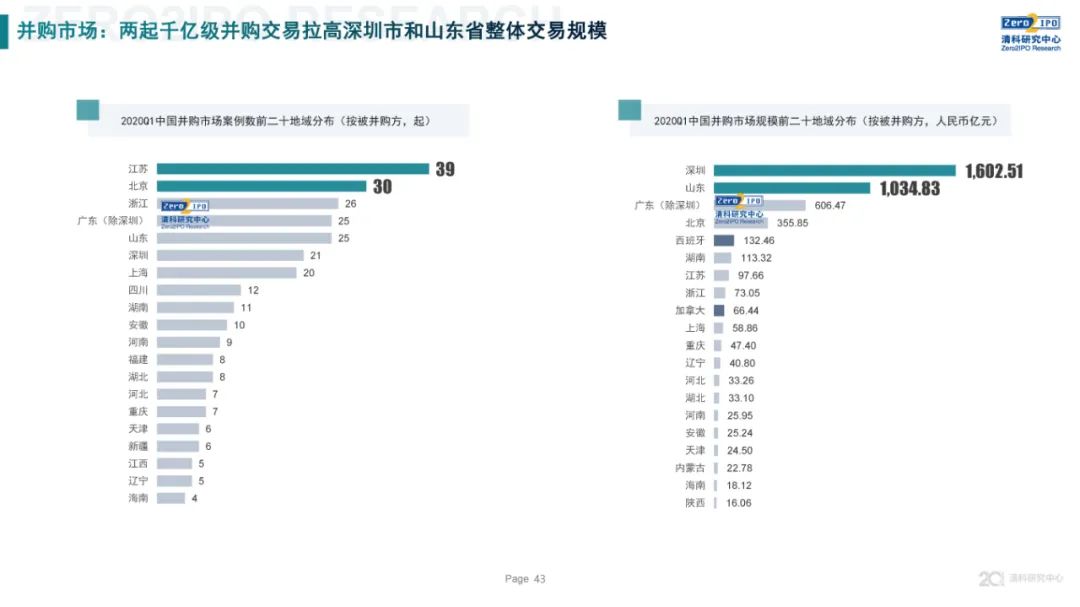The width and height of the screenshot is (1080, 607).
Task: Click the 606.47 value label in the right chart
Action: pos(830,205)
